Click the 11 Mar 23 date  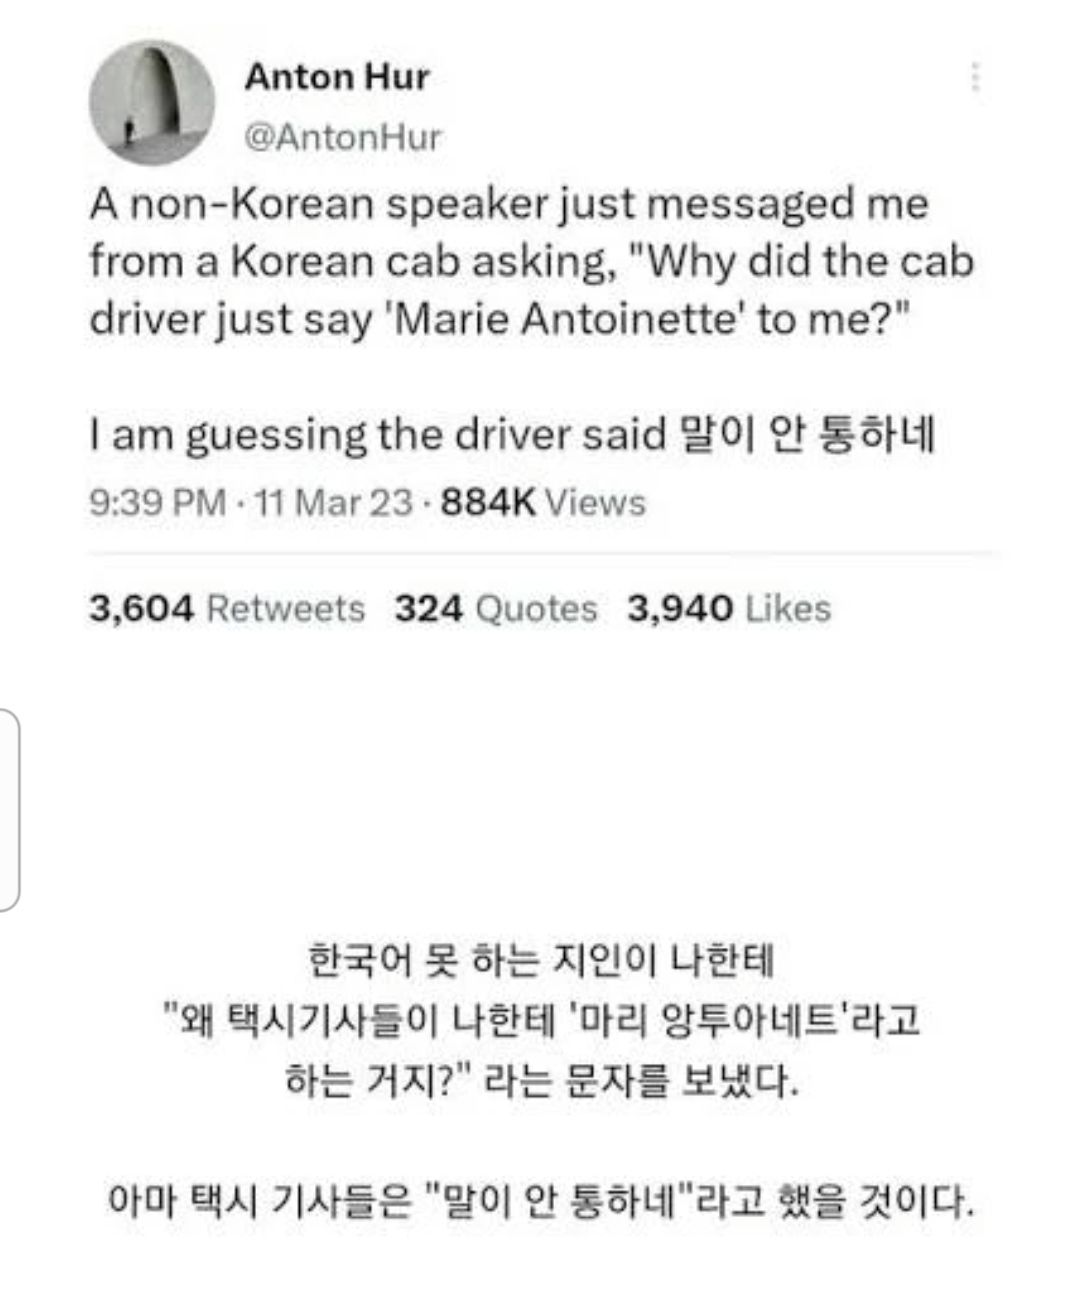(332, 501)
